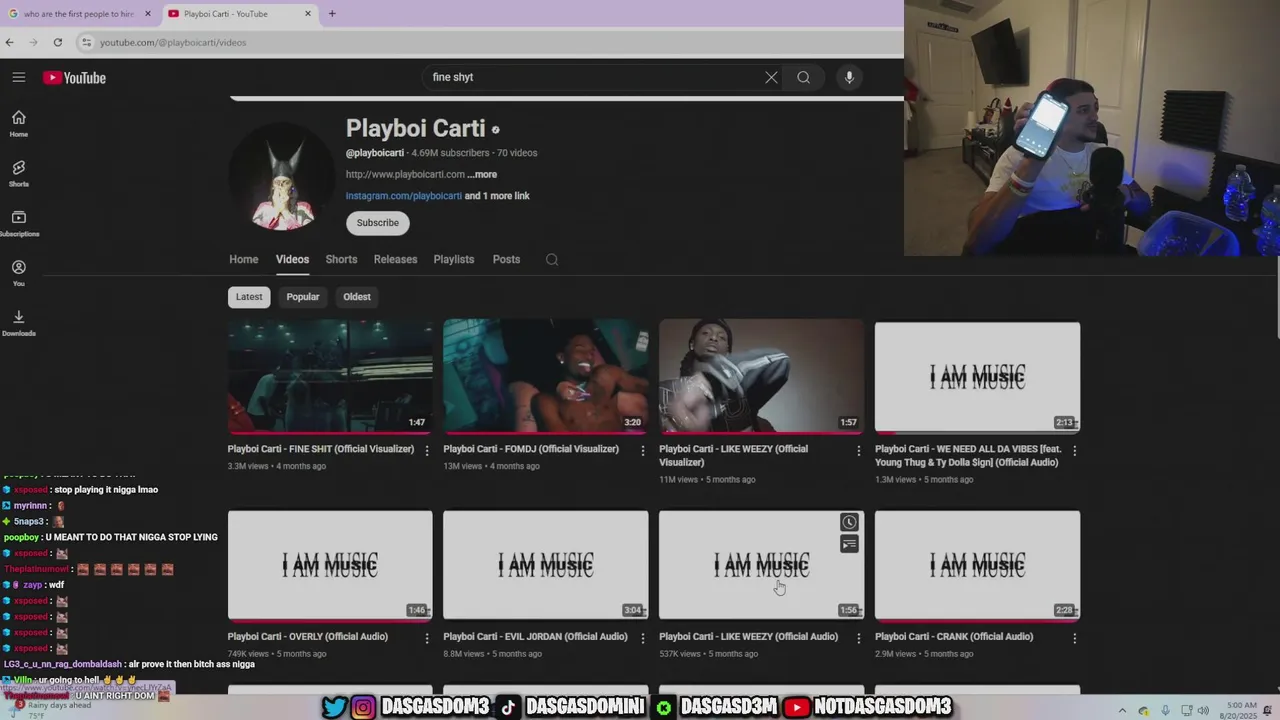The height and width of the screenshot is (720, 1280).
Task: Open title 'Playboi Carti - CRANK (Official Audio)'
Action: 954,637
